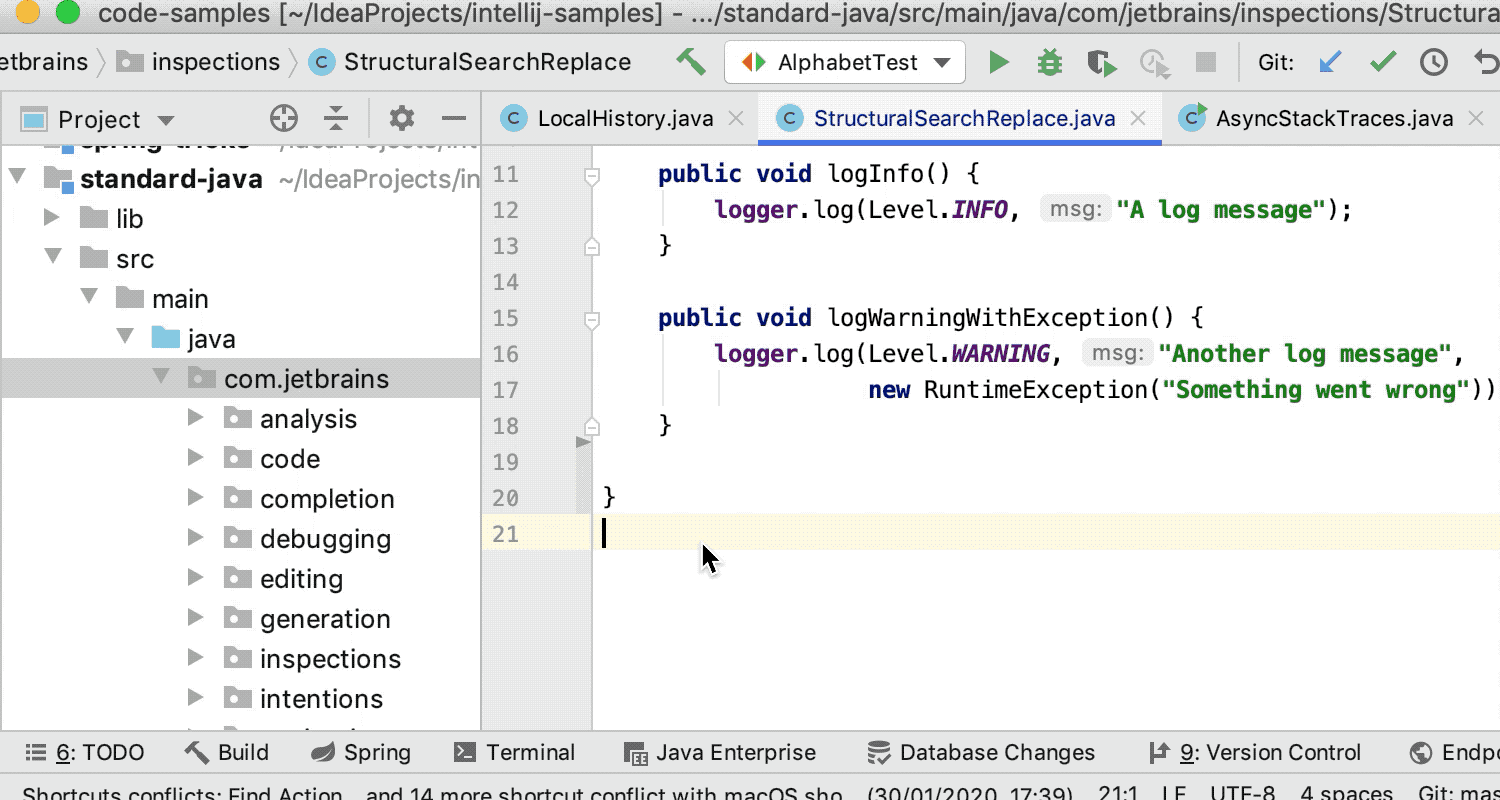Fold logInfo method at line 11
1500x800 pixels.
point(592,175)
